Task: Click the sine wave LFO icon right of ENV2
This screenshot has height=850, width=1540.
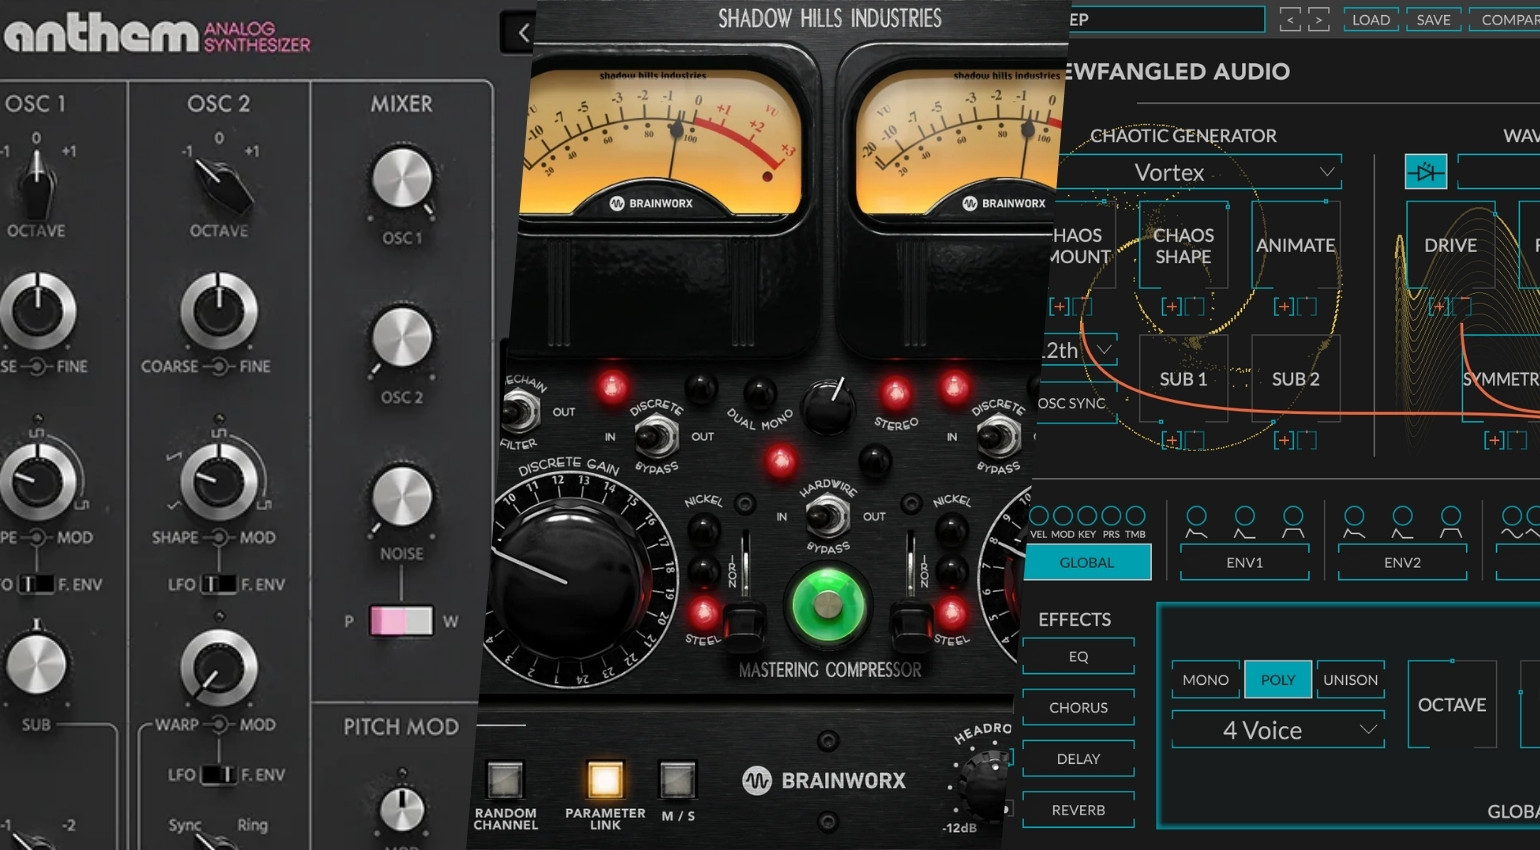Action: click(1512, 518)
